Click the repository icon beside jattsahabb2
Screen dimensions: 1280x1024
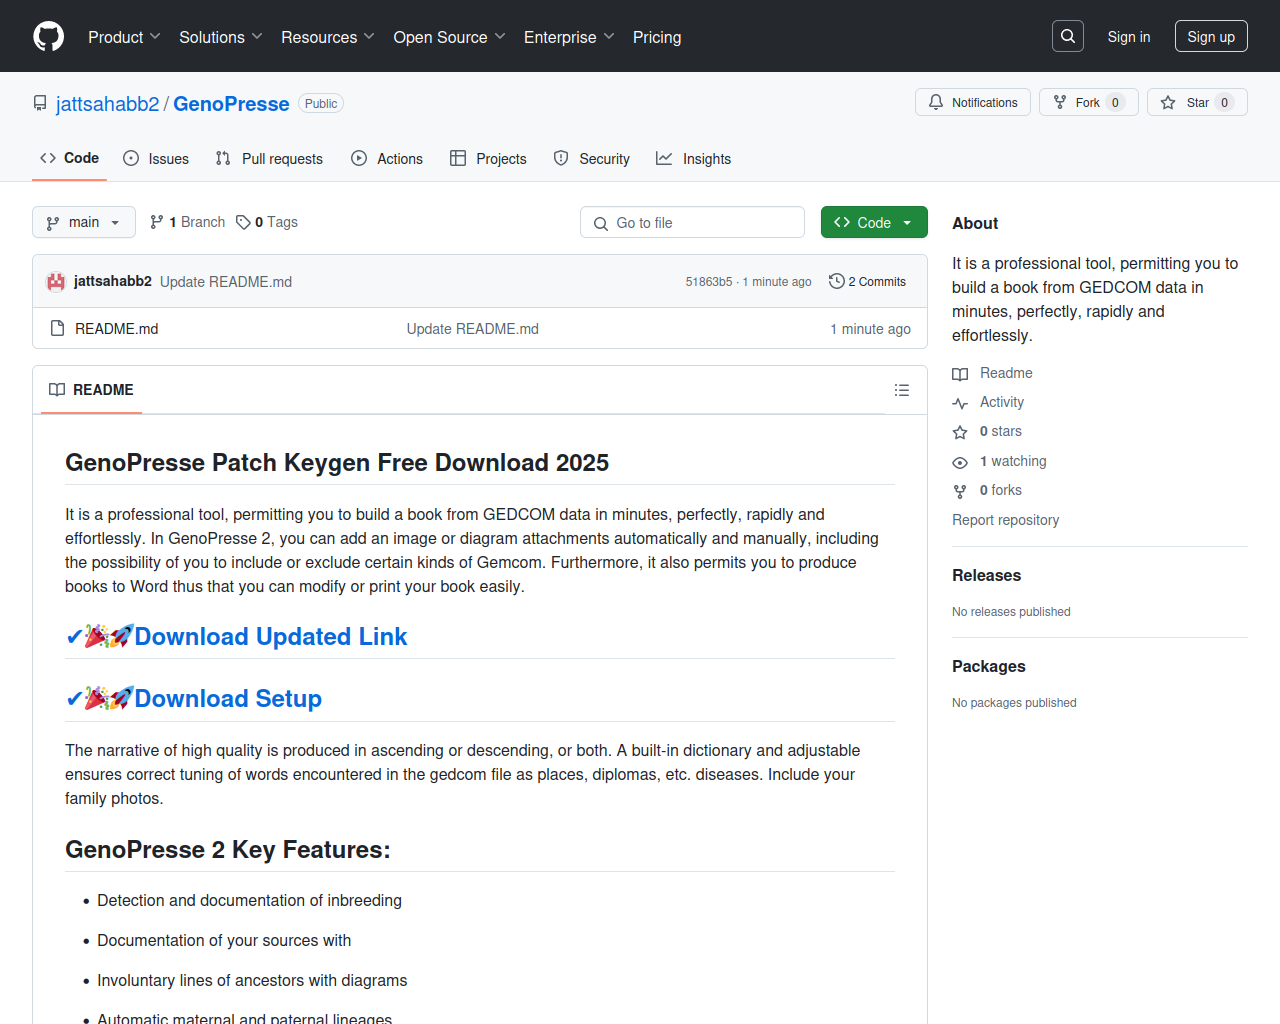40,104
